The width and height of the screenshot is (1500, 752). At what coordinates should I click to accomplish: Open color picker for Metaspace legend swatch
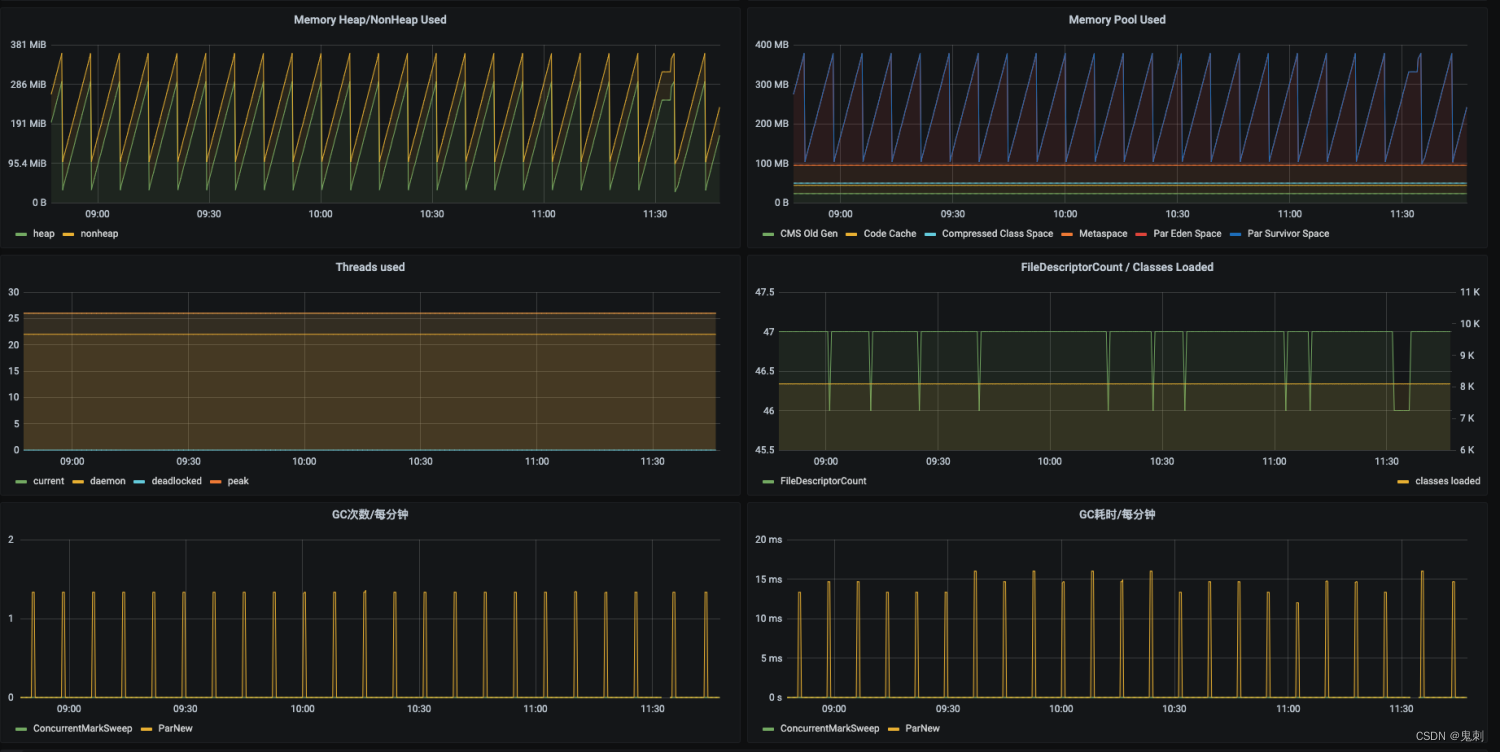(1067, 234)
